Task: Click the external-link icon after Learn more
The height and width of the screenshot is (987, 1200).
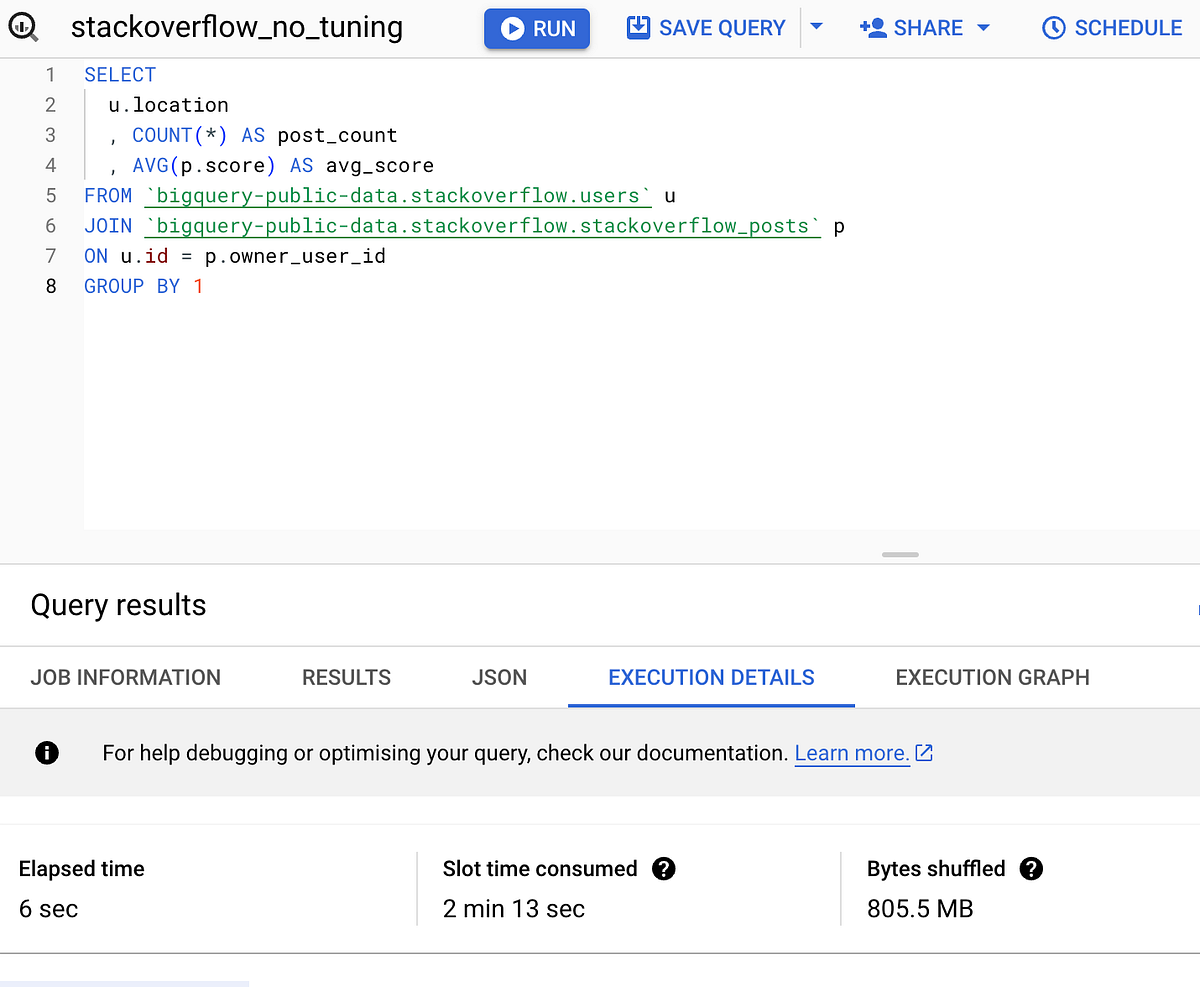Action: coord(925,753)
